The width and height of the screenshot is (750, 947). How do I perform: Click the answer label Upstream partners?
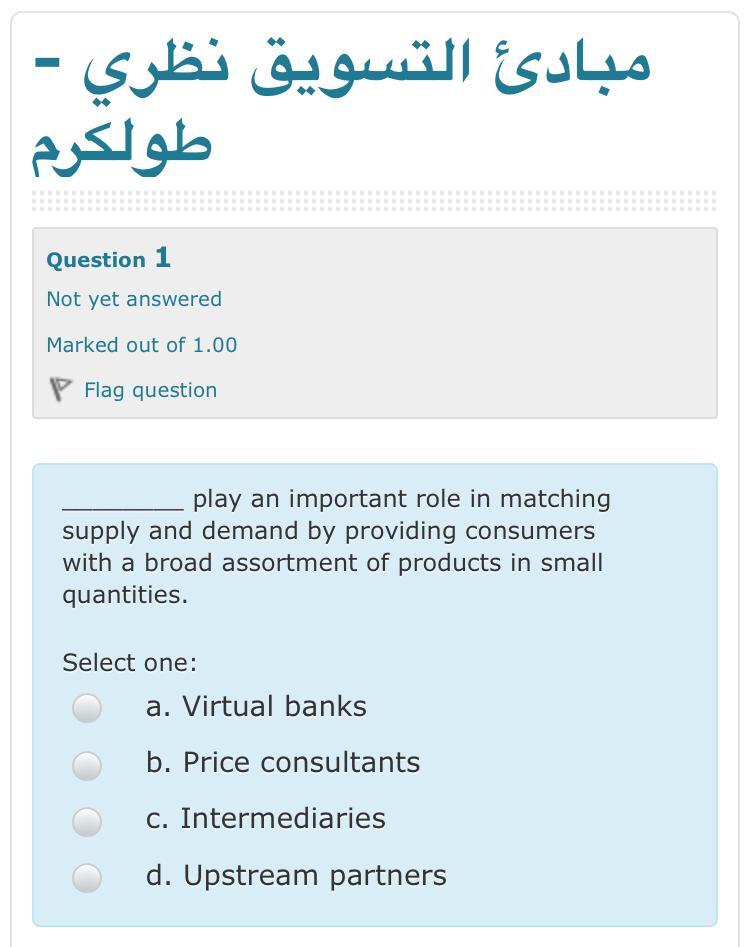[x=297, y=875]
